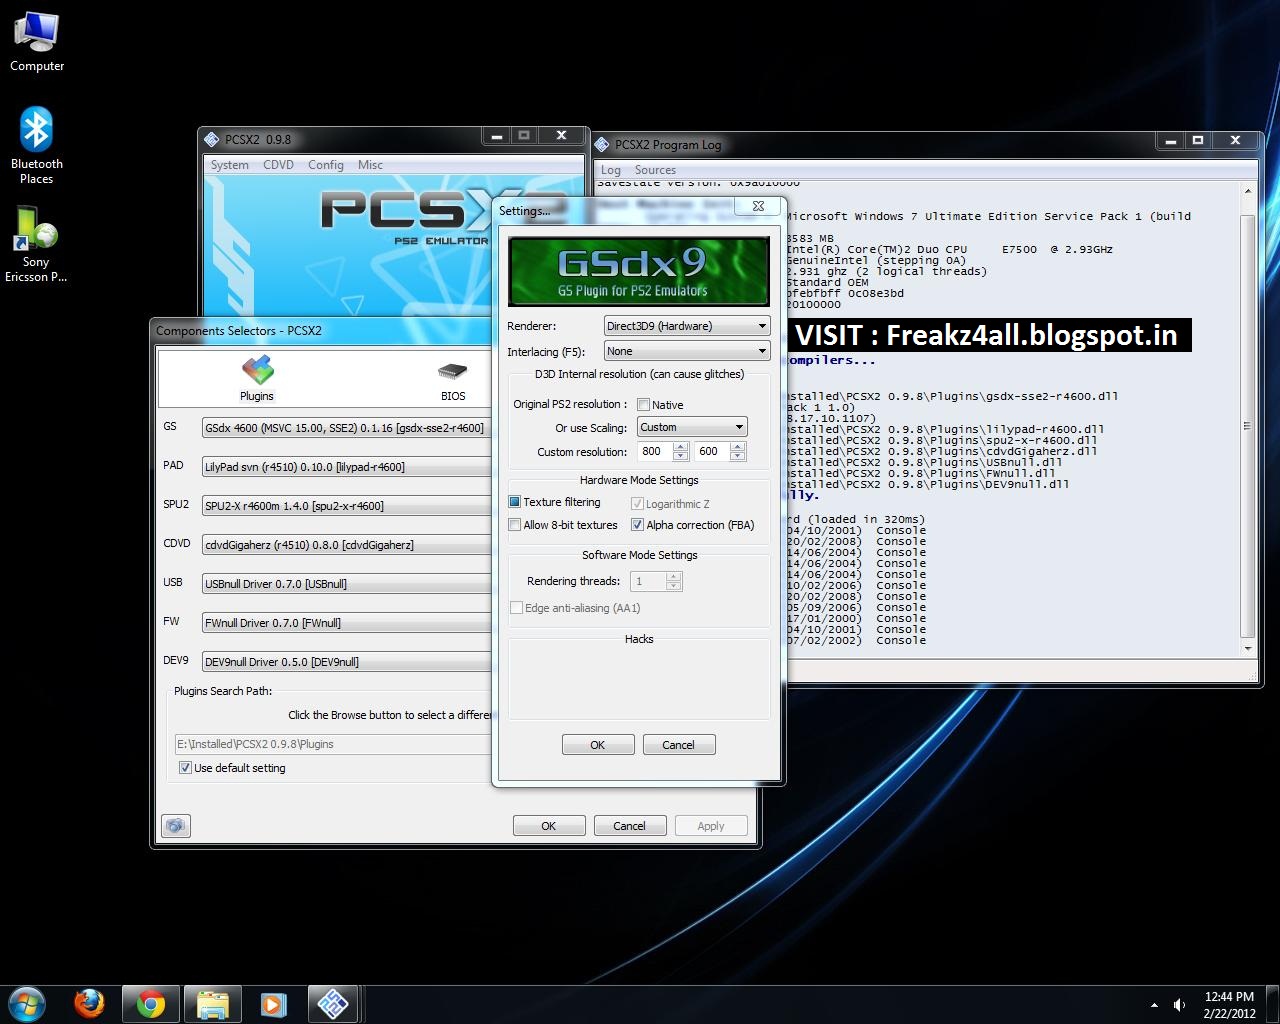Click Cancel in Components Selectors
The image size is (1280, 1024).
[x=630, y=826]
